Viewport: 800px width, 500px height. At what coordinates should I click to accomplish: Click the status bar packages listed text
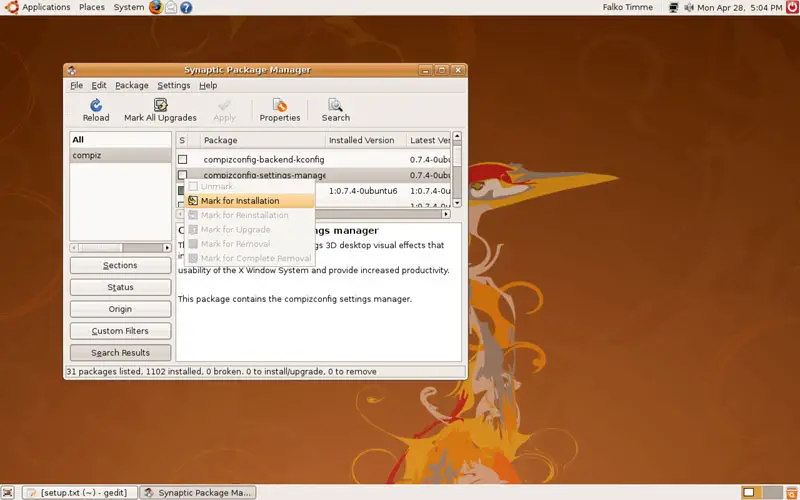(x=221, y=371)
